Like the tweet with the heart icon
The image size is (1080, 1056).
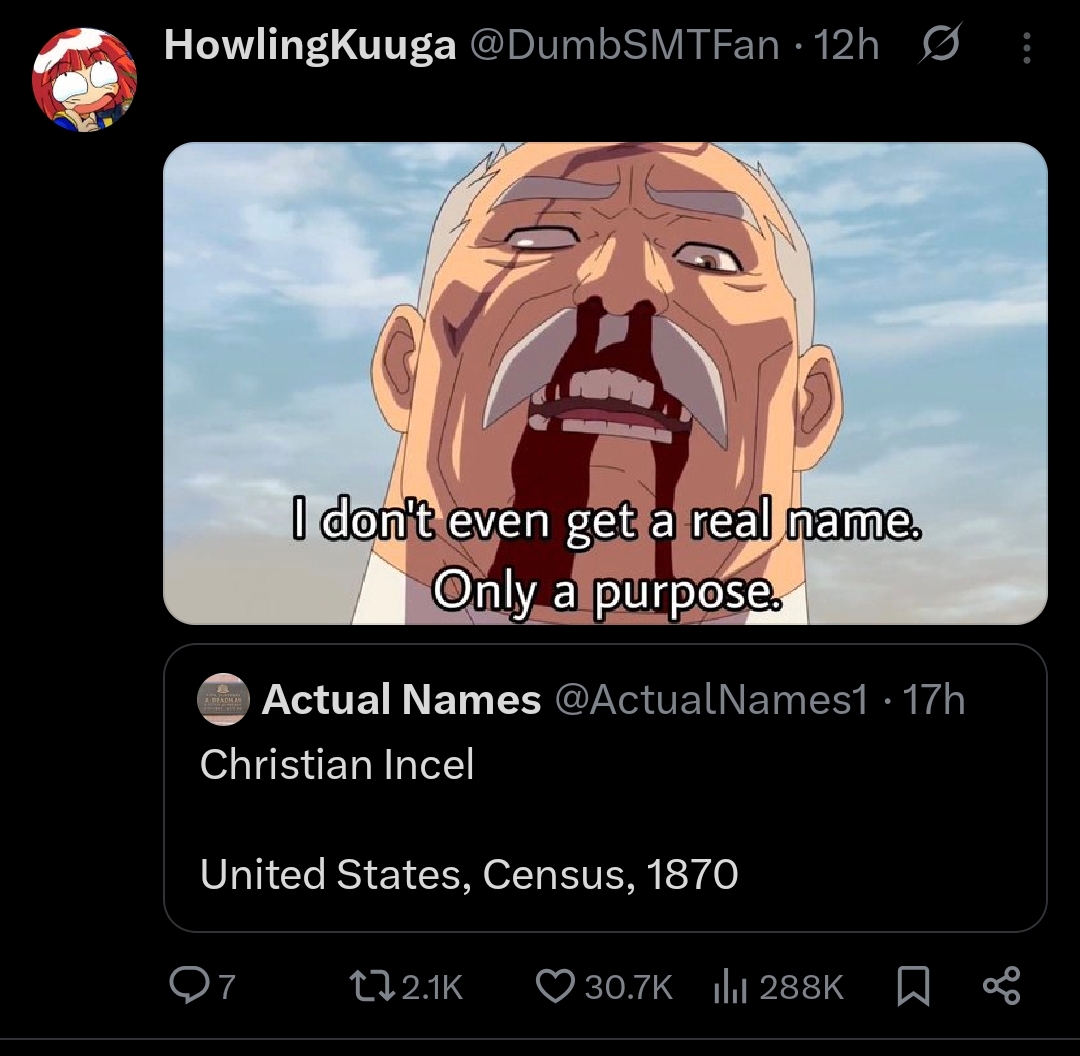click(554, 987)
